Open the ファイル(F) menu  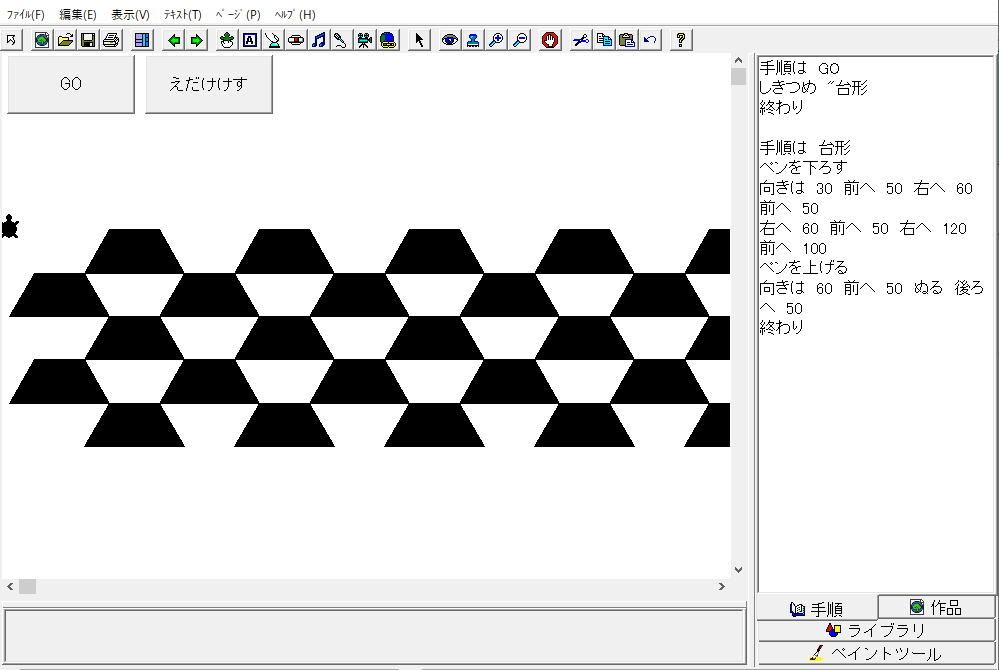tap(26, 15)
